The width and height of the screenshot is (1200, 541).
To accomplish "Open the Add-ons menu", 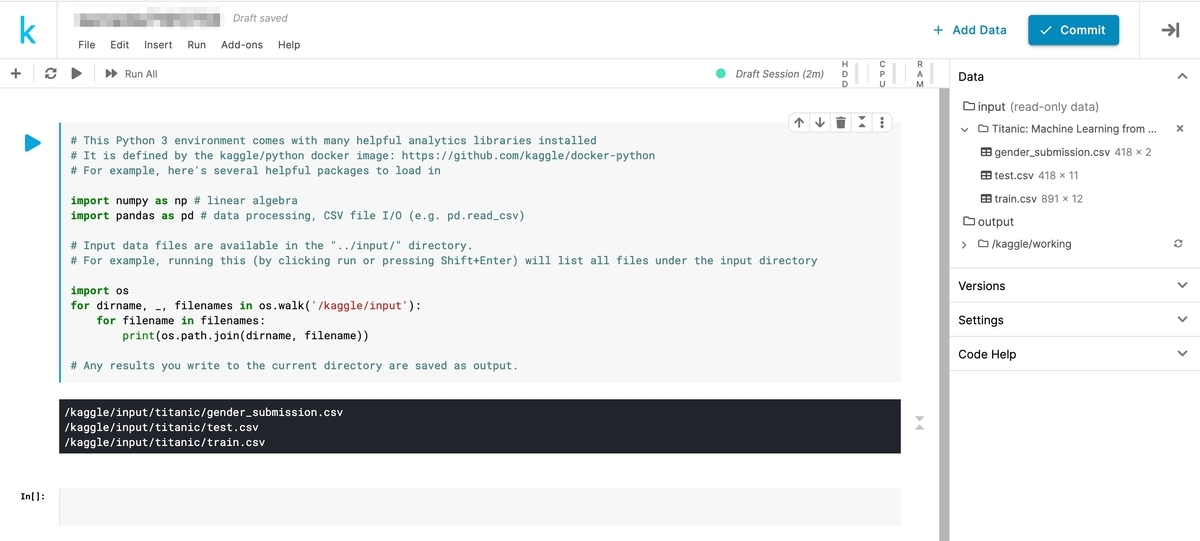I will click(x=242, y=45).
